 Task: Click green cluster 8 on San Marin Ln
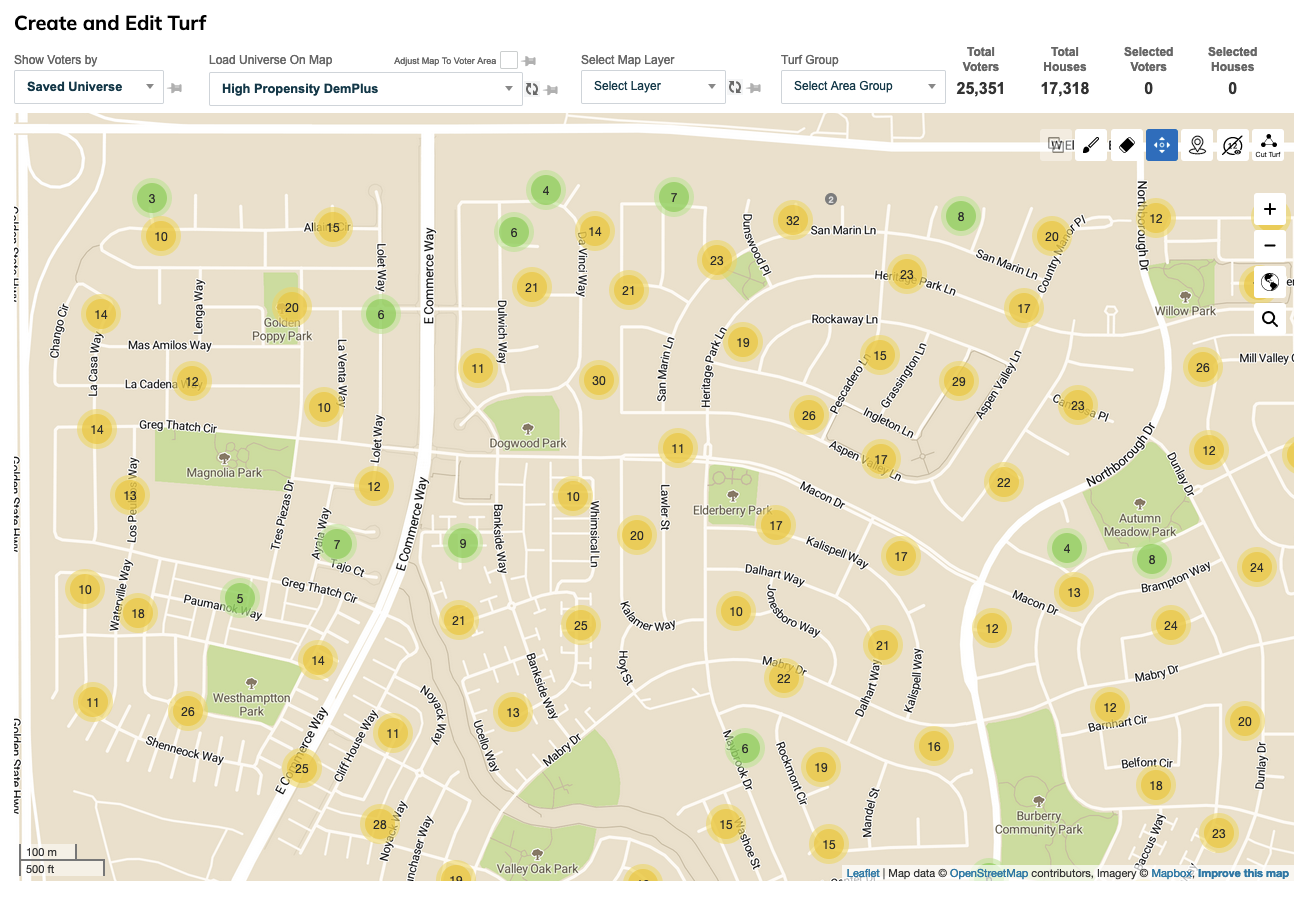961,216
